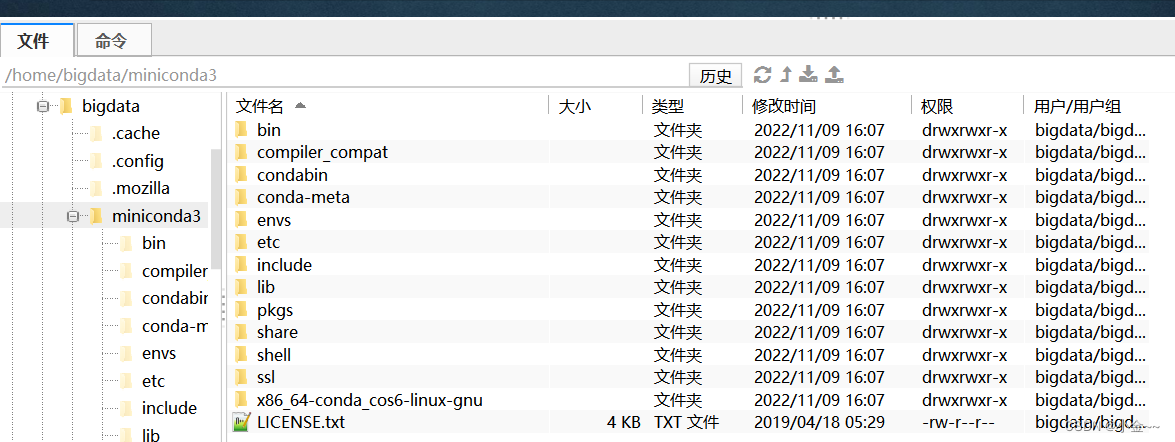Click the folder icon of envs row
1175x442 pixels.
[x=241, y=221]
